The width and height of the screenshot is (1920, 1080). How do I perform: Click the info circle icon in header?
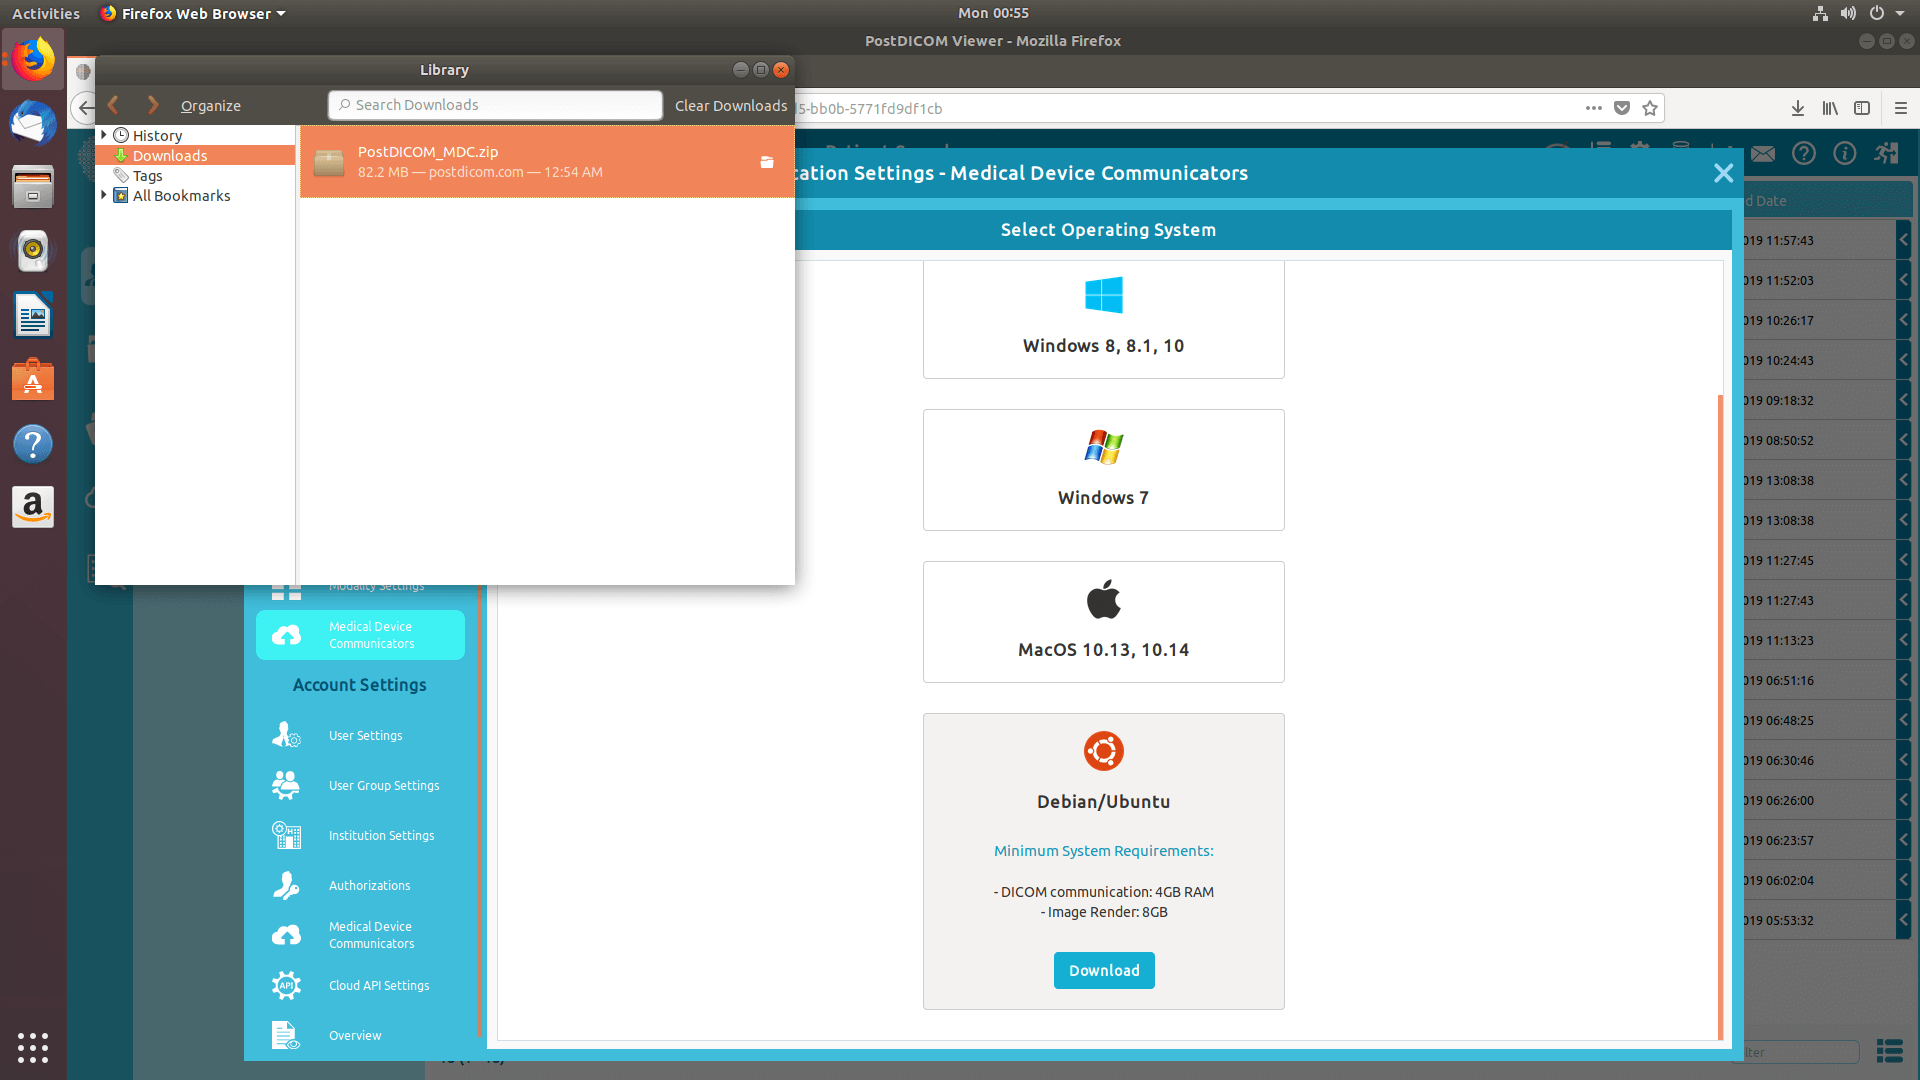[x=1844, y=153]
